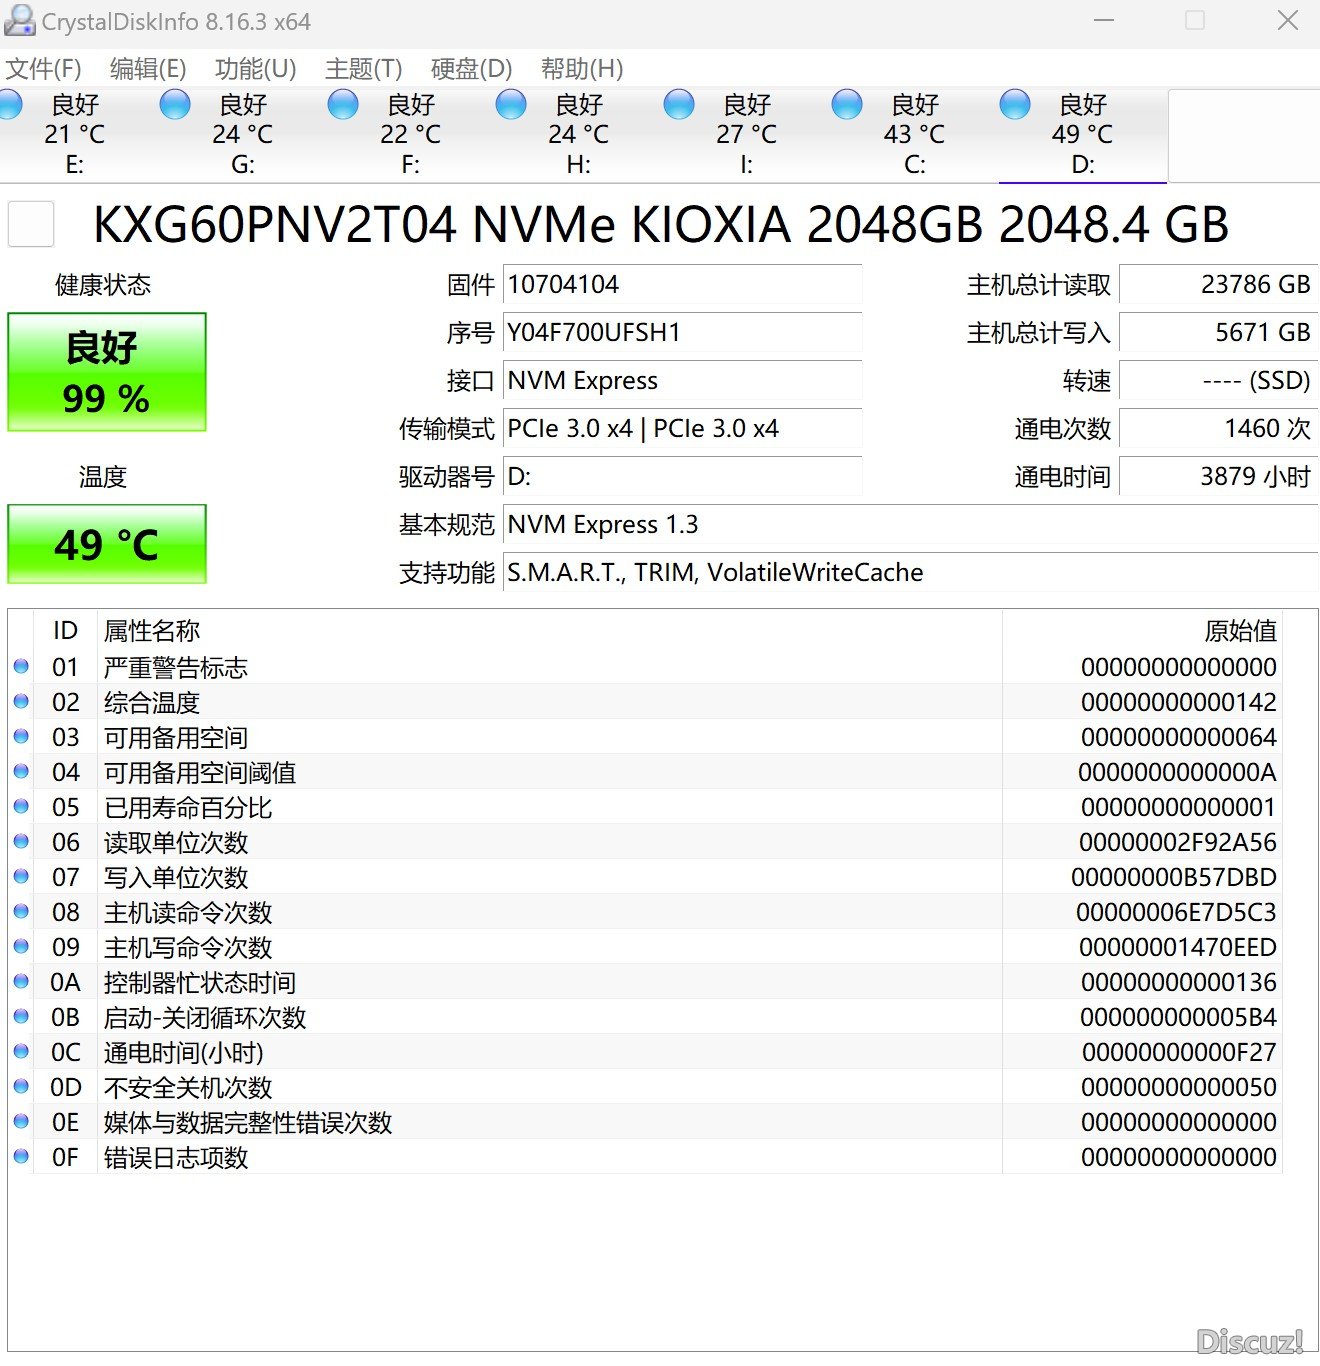Click status dot of attribute 03 可用备用空间
The height and width of the screenshot is (1366, 1320).
pyautogui.click(x=21, y=736)
